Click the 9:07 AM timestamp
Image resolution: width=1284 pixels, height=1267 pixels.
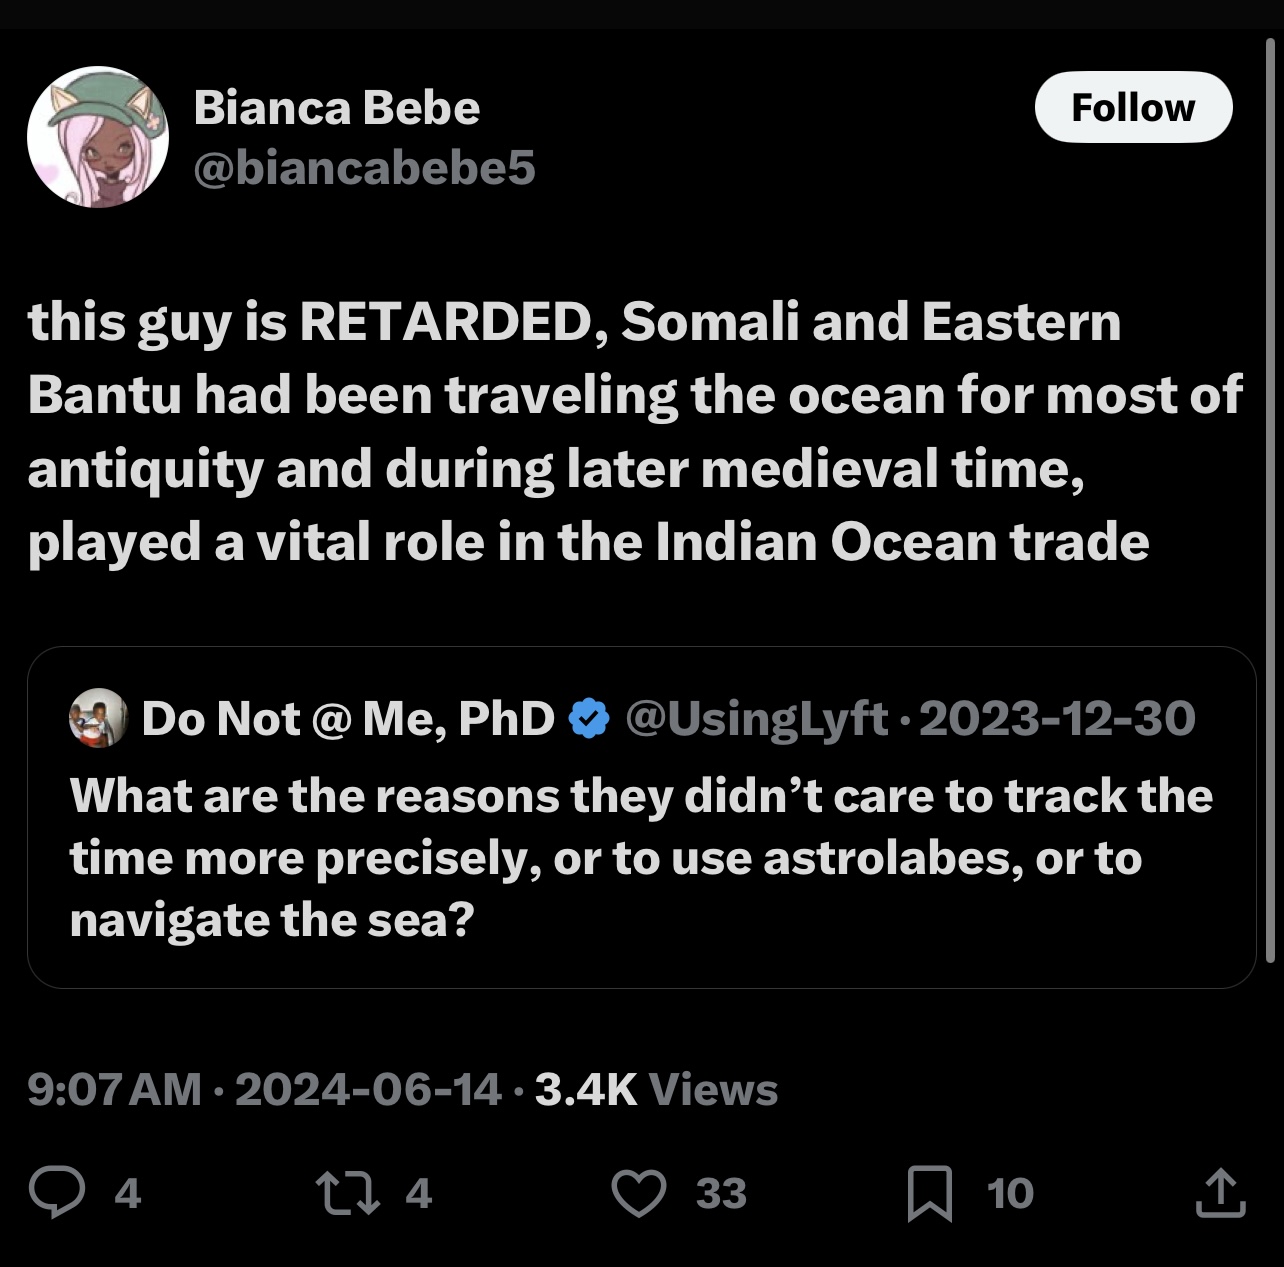point(114,1090)
